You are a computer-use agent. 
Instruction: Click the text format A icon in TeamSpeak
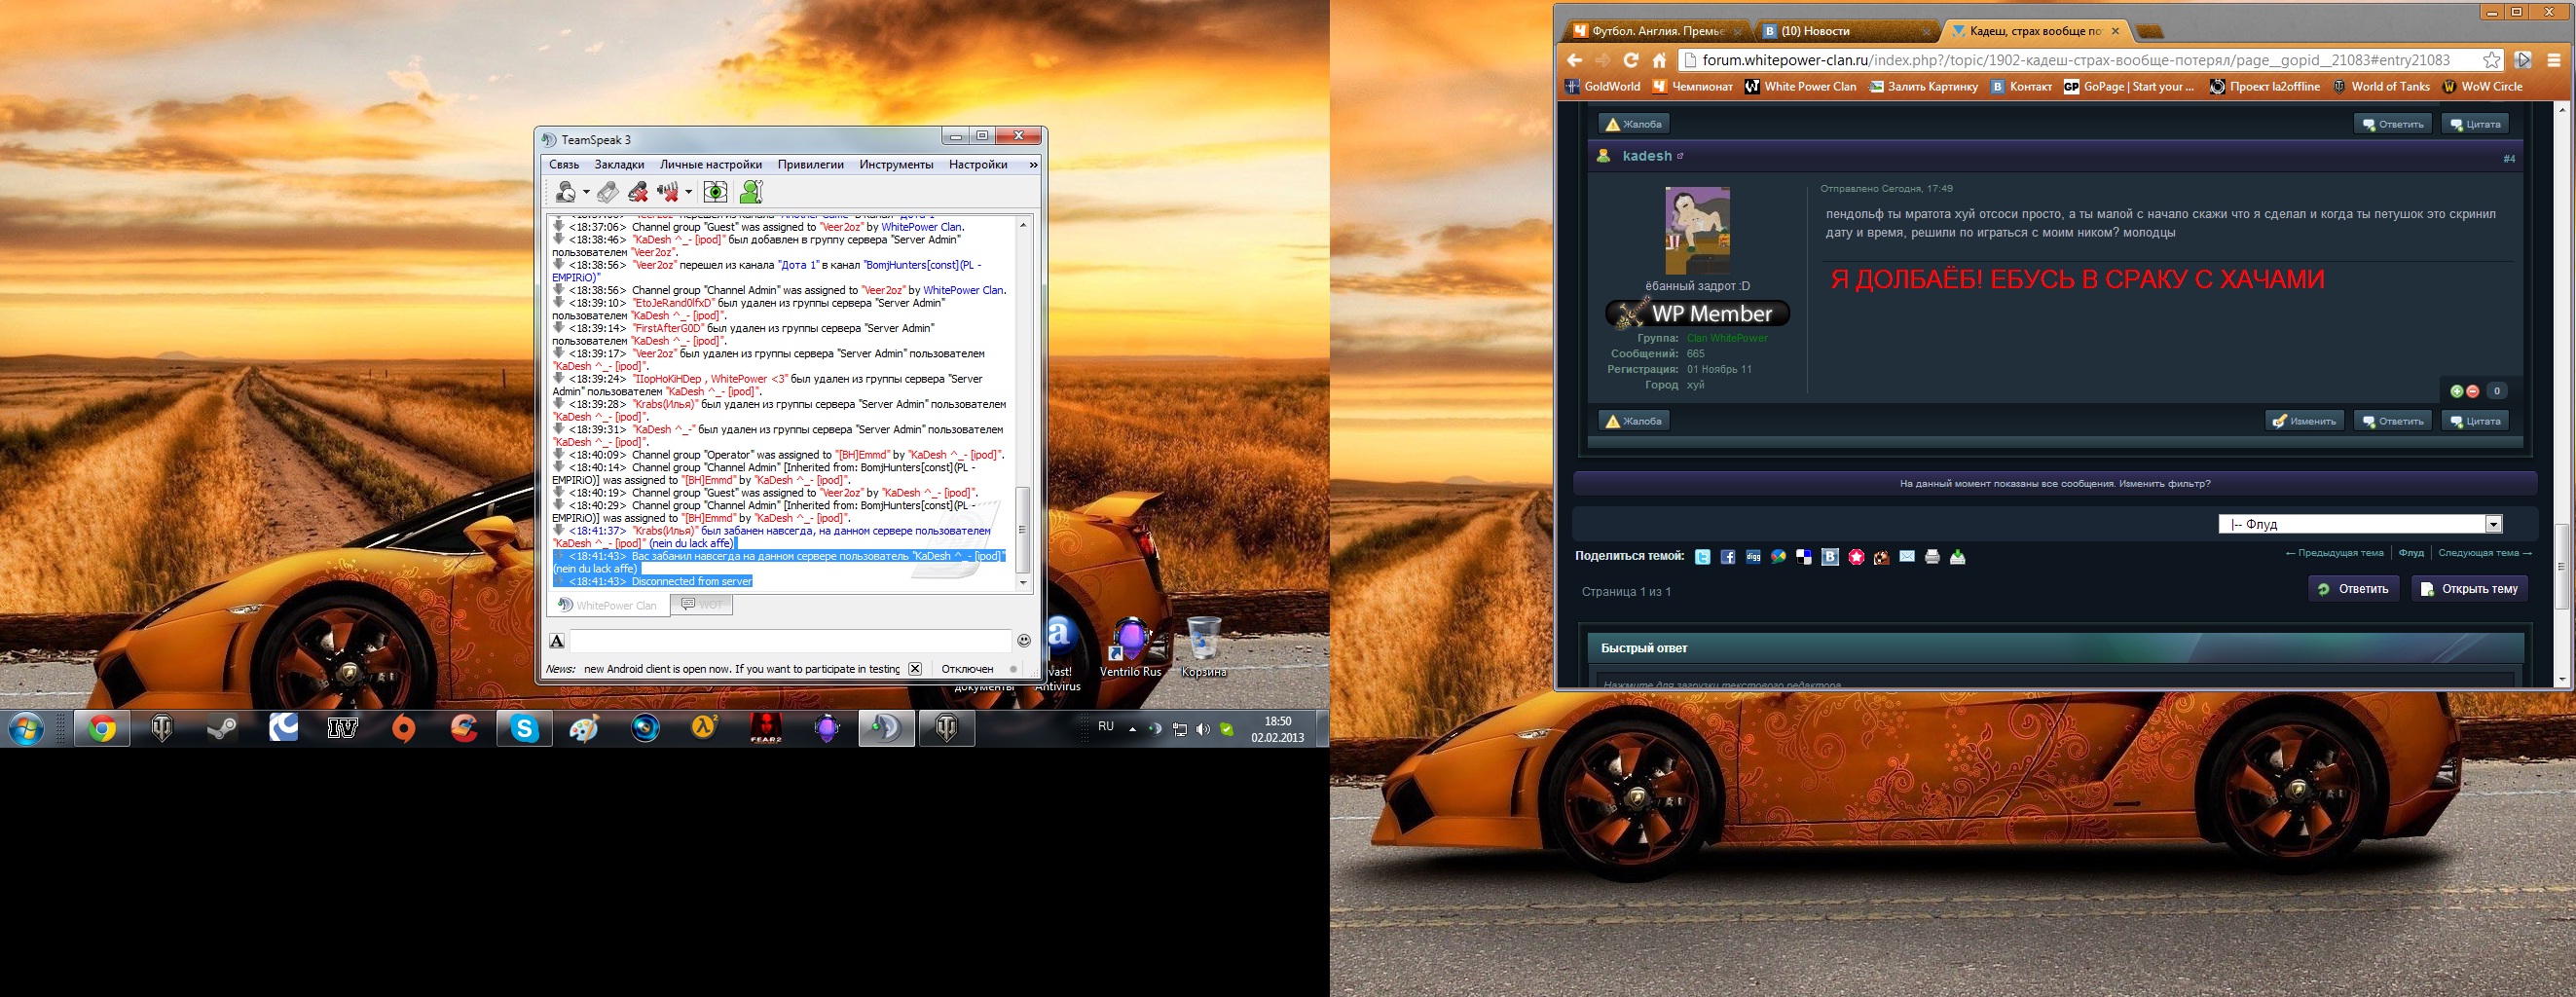(557, 640)
